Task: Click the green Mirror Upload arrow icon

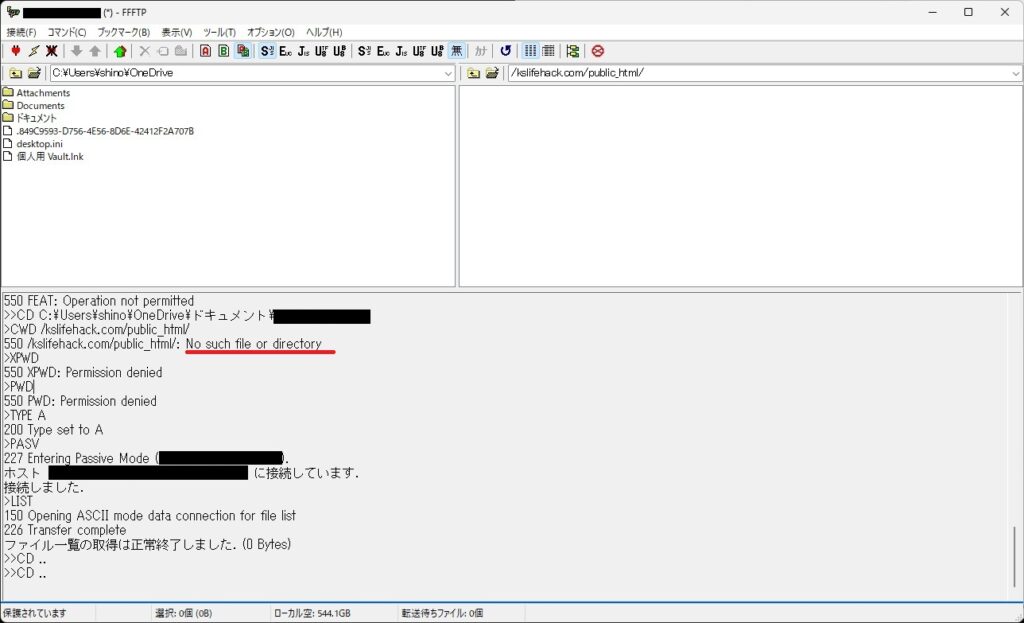Action: coord(120,51)
